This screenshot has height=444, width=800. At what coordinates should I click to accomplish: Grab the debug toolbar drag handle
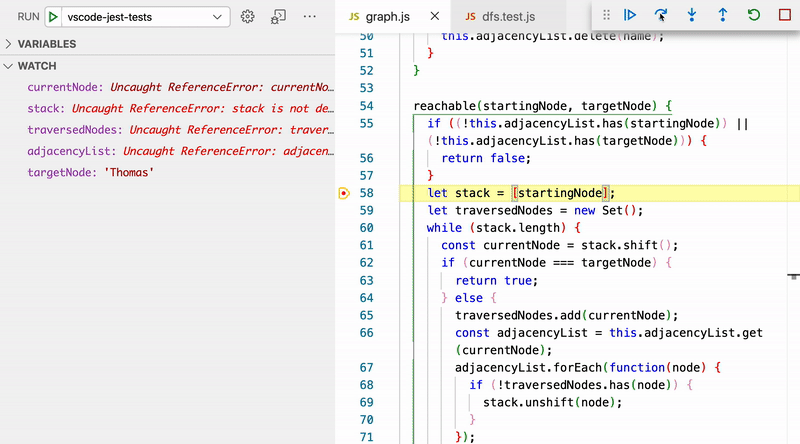(x=606, y=15)
